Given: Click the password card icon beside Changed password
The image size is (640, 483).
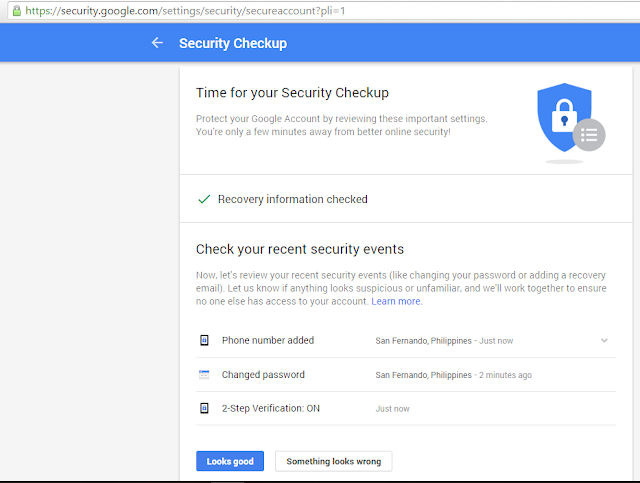Looking at the screenshot, I should [x=204, y=374].
